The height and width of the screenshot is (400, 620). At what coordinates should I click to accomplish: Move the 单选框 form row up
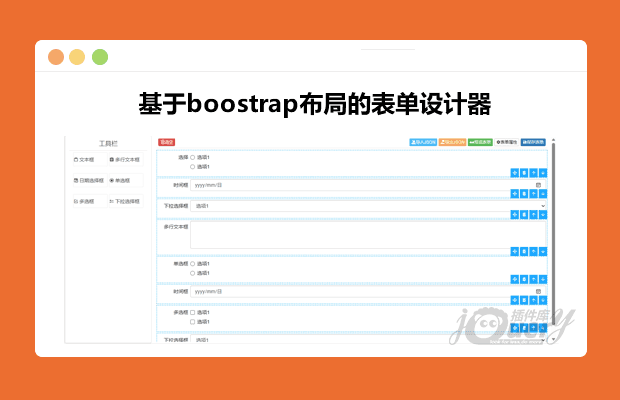point(533,279)
